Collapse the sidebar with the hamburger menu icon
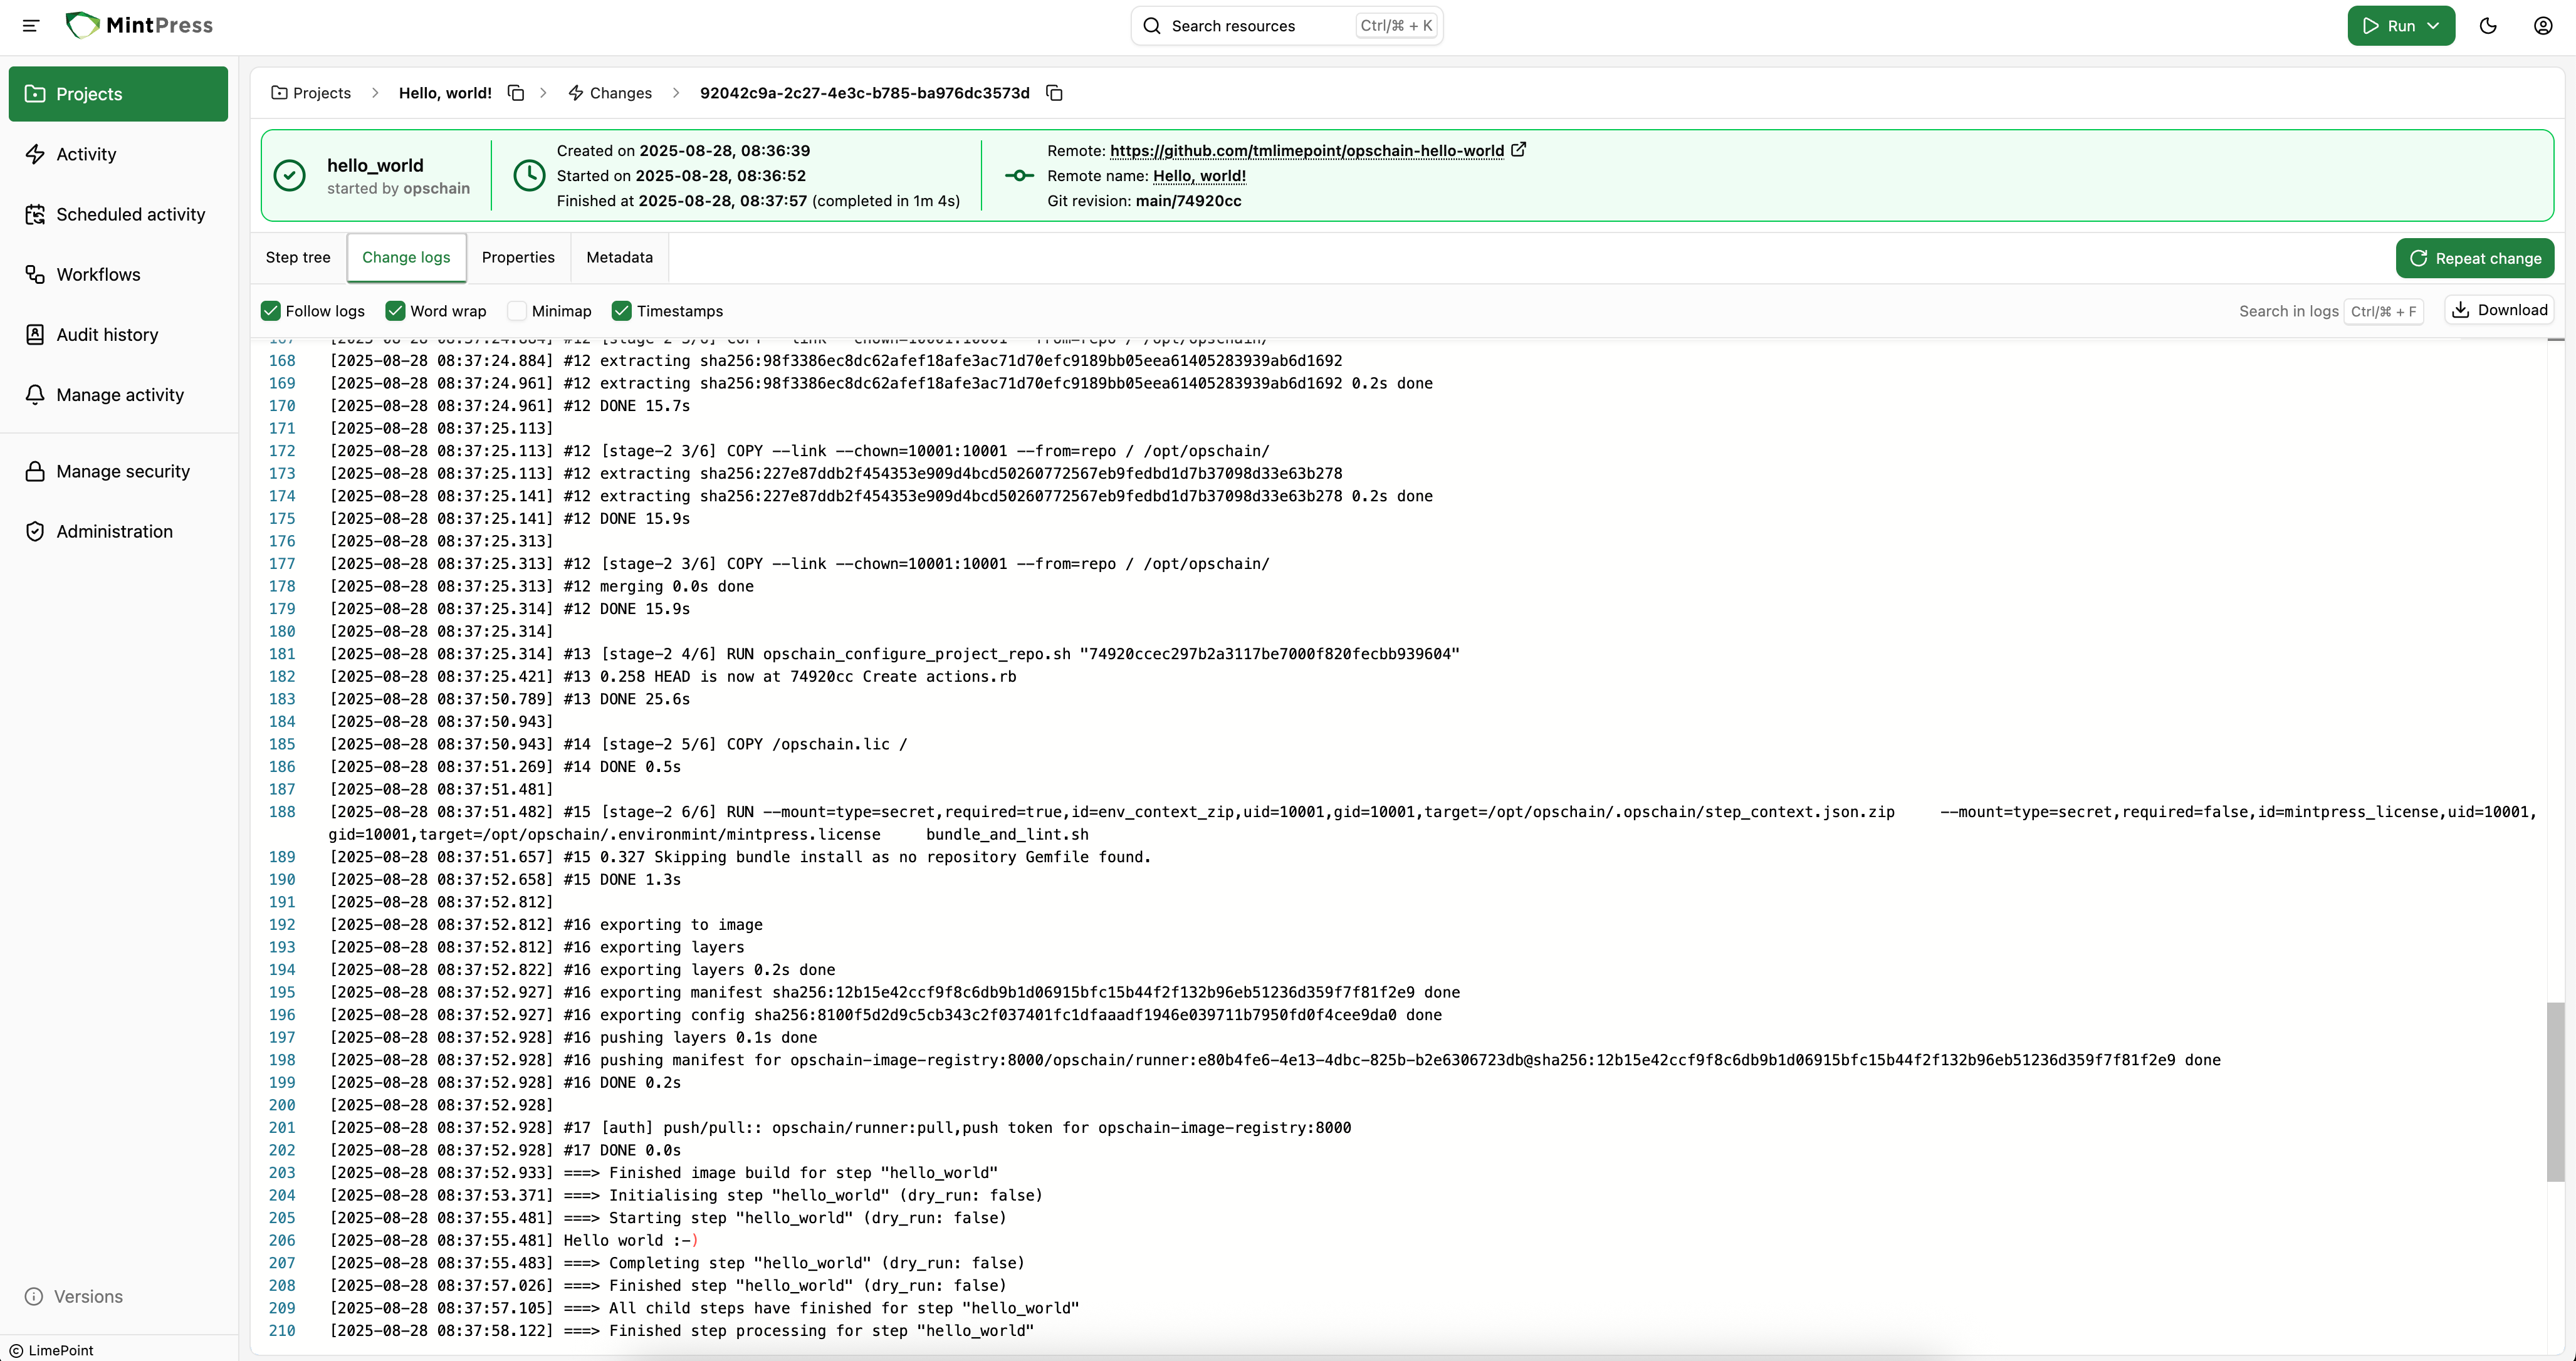Viewport: 2576px width, 1361px height. click(x=31, y=25)
